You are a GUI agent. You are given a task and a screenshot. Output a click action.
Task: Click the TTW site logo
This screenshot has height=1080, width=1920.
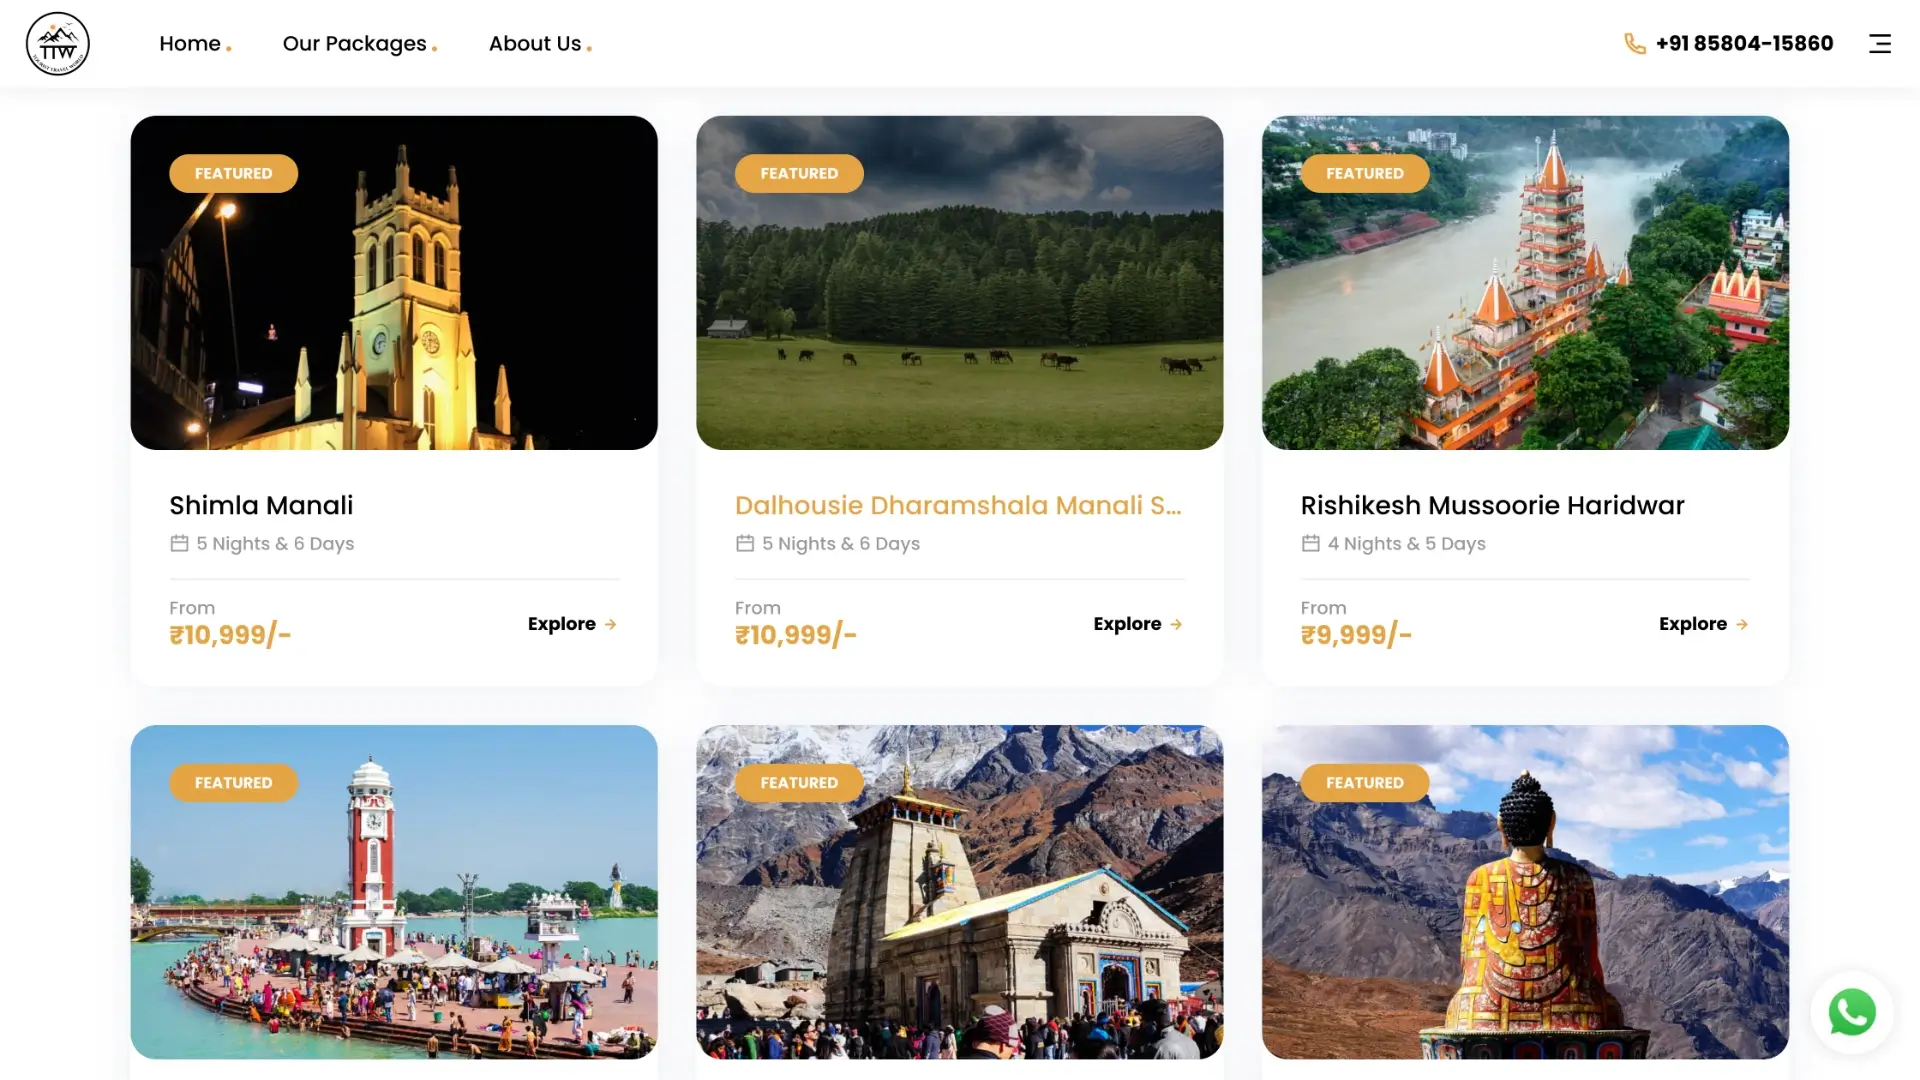(x=58, y=44)
